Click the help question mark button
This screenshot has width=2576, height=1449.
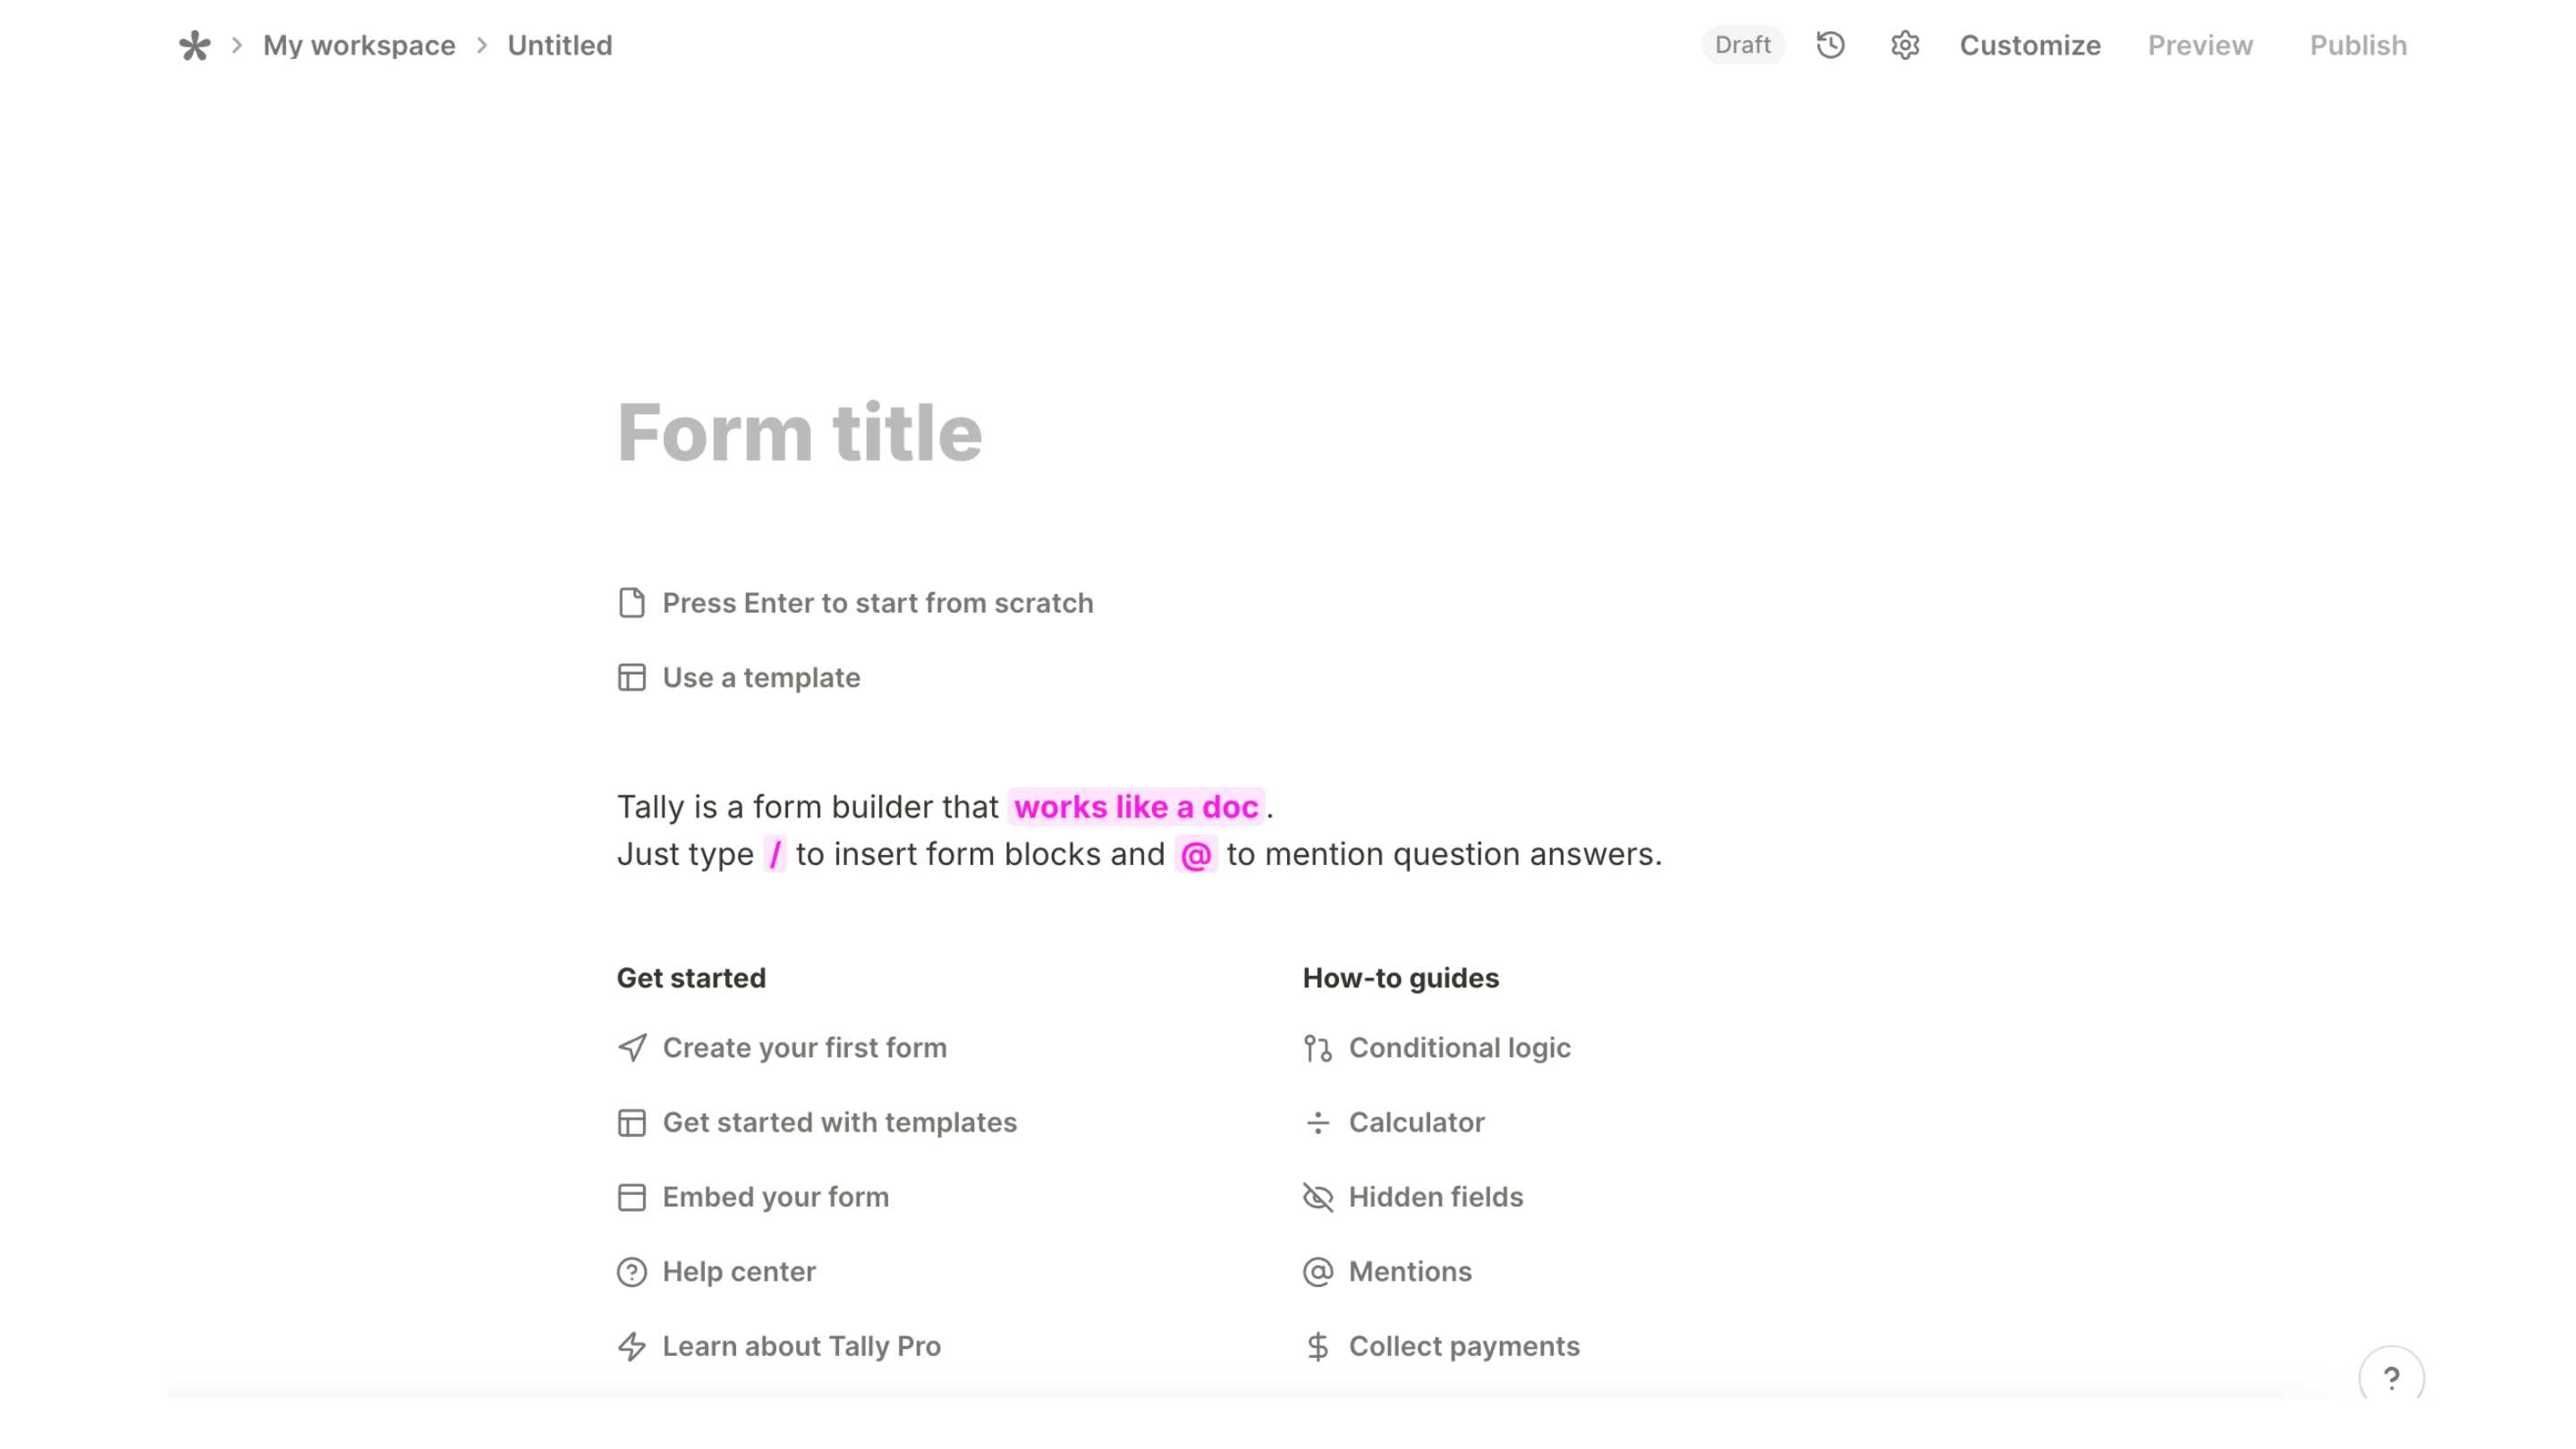click(2390, 1378)
